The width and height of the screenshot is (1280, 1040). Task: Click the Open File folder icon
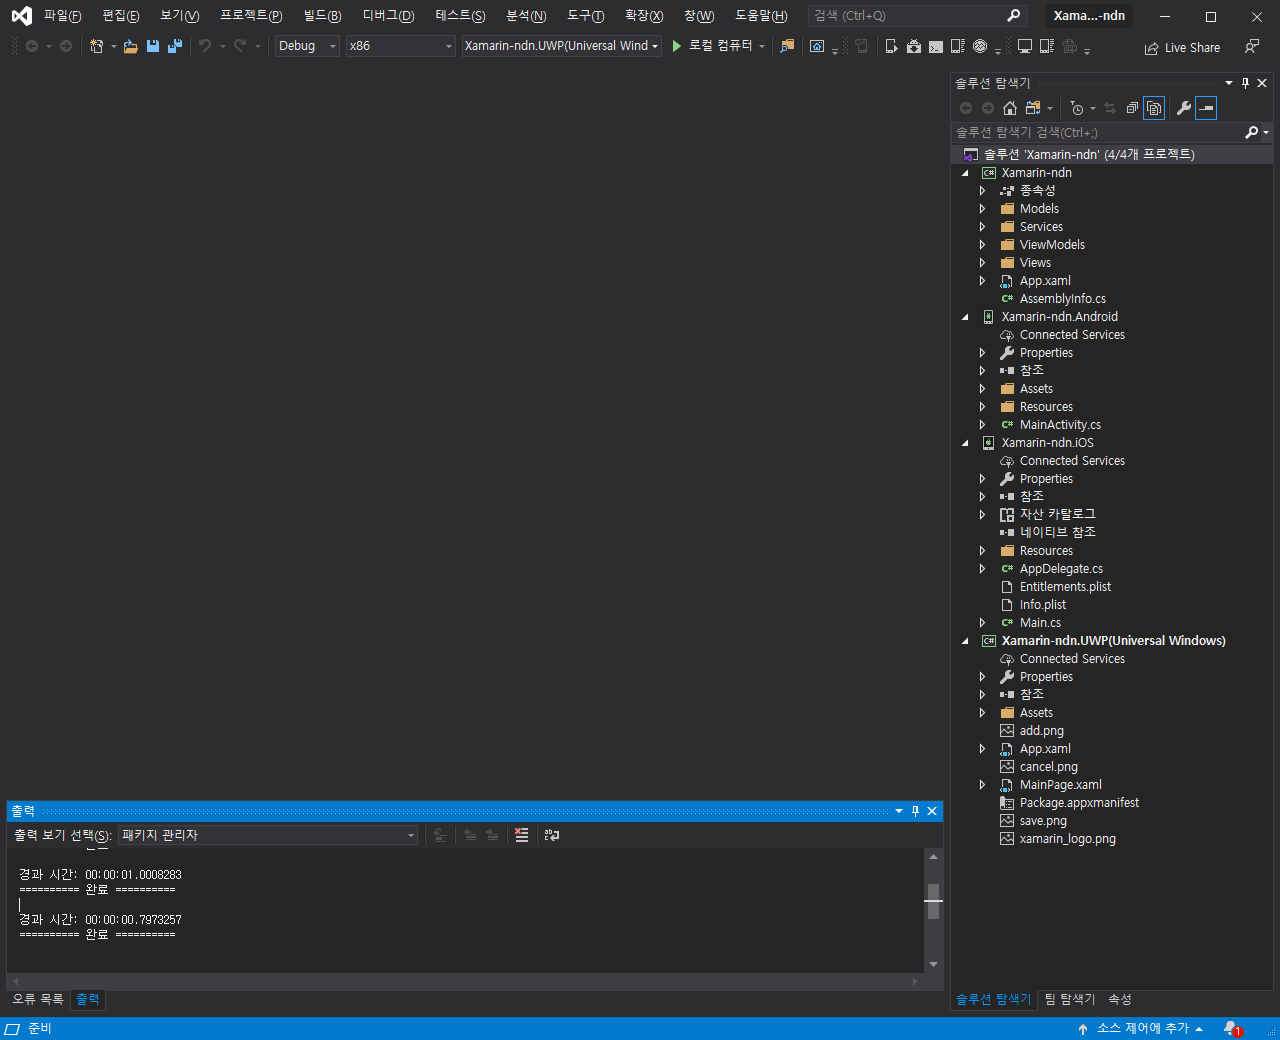point(131,46)
